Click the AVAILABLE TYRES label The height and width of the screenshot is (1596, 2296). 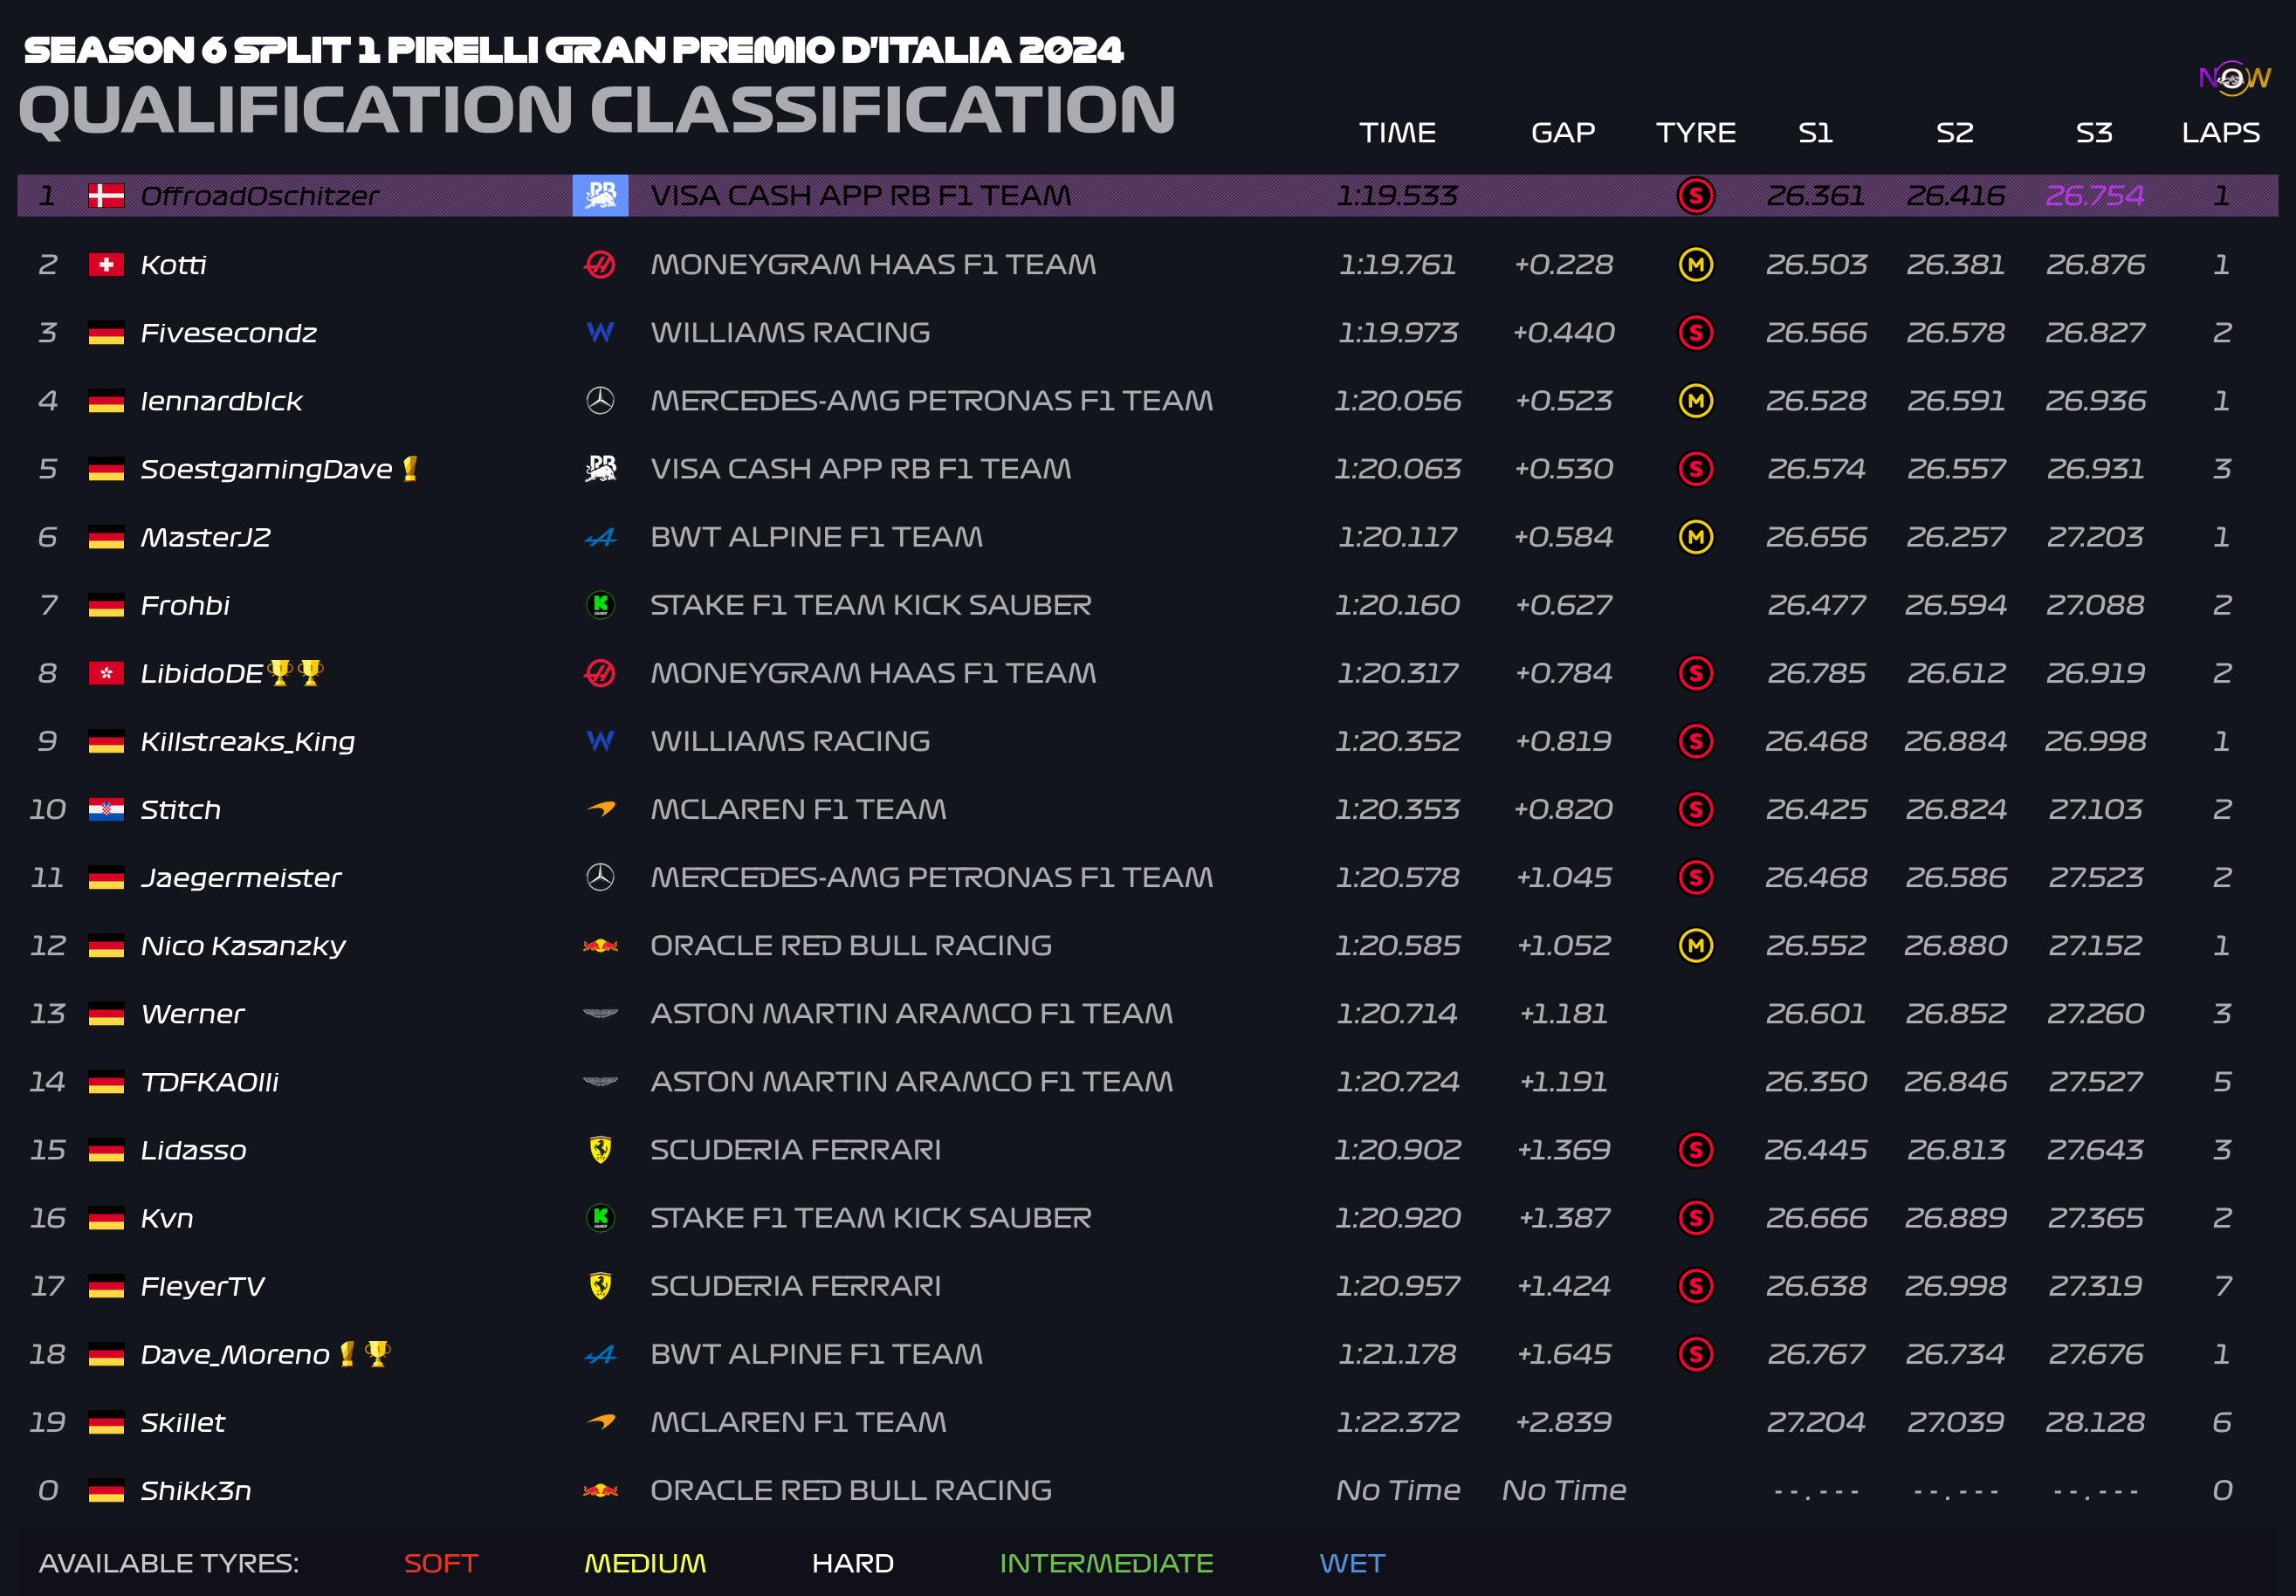pyautogui.click(x=169, y=1563)
